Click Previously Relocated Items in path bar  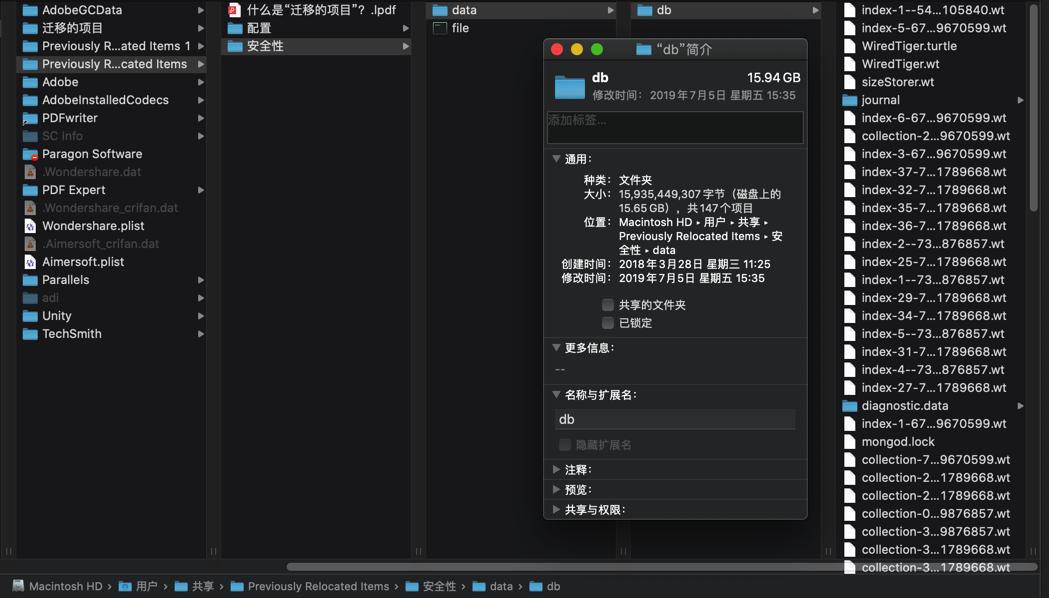pyautogui.click(x=318, y=586)
